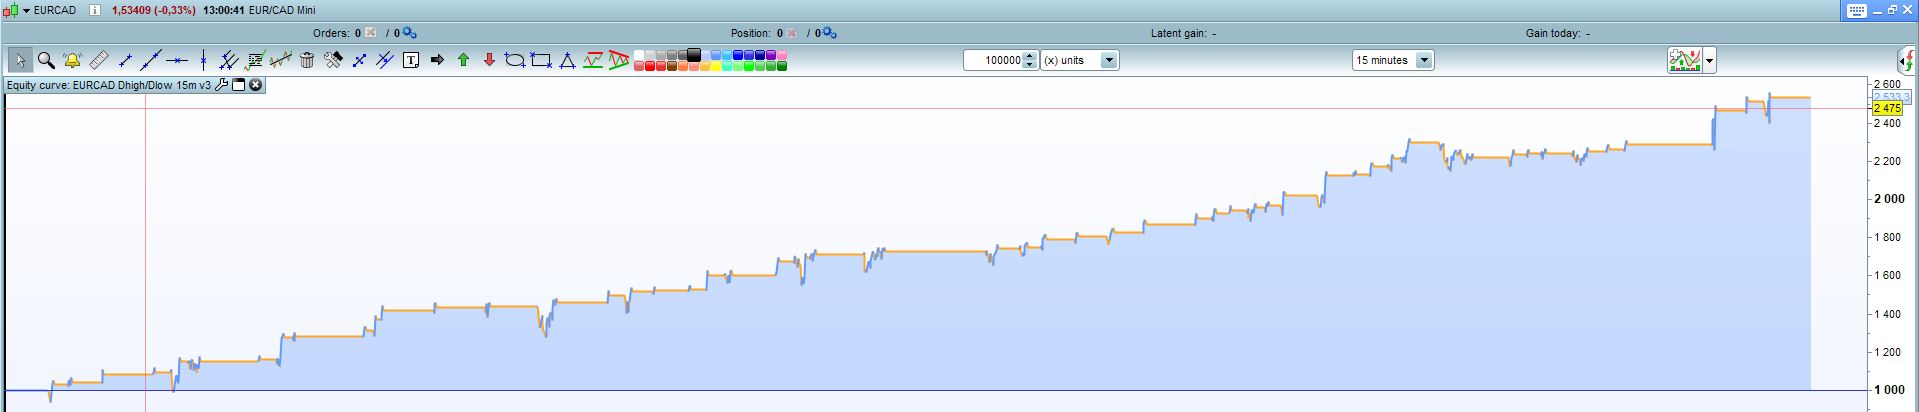1919x412 pixels.
Task: Open EURCAD instrument info icon
Action: coord(93,10)
